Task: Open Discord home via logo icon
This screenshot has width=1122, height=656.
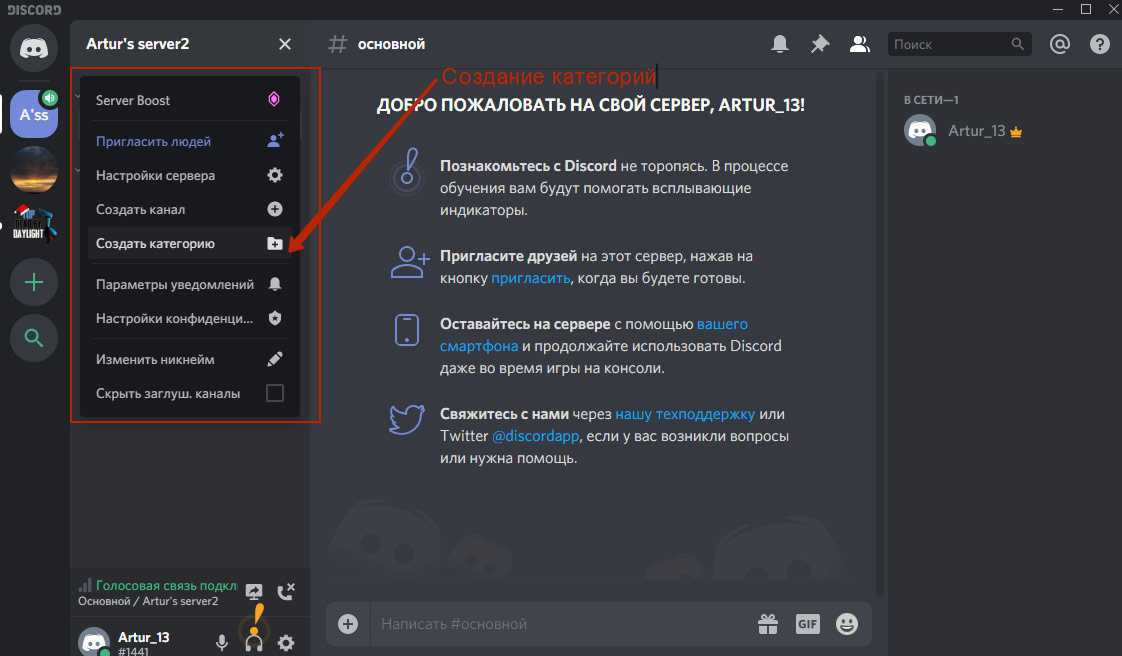Action: coord(34,47)
